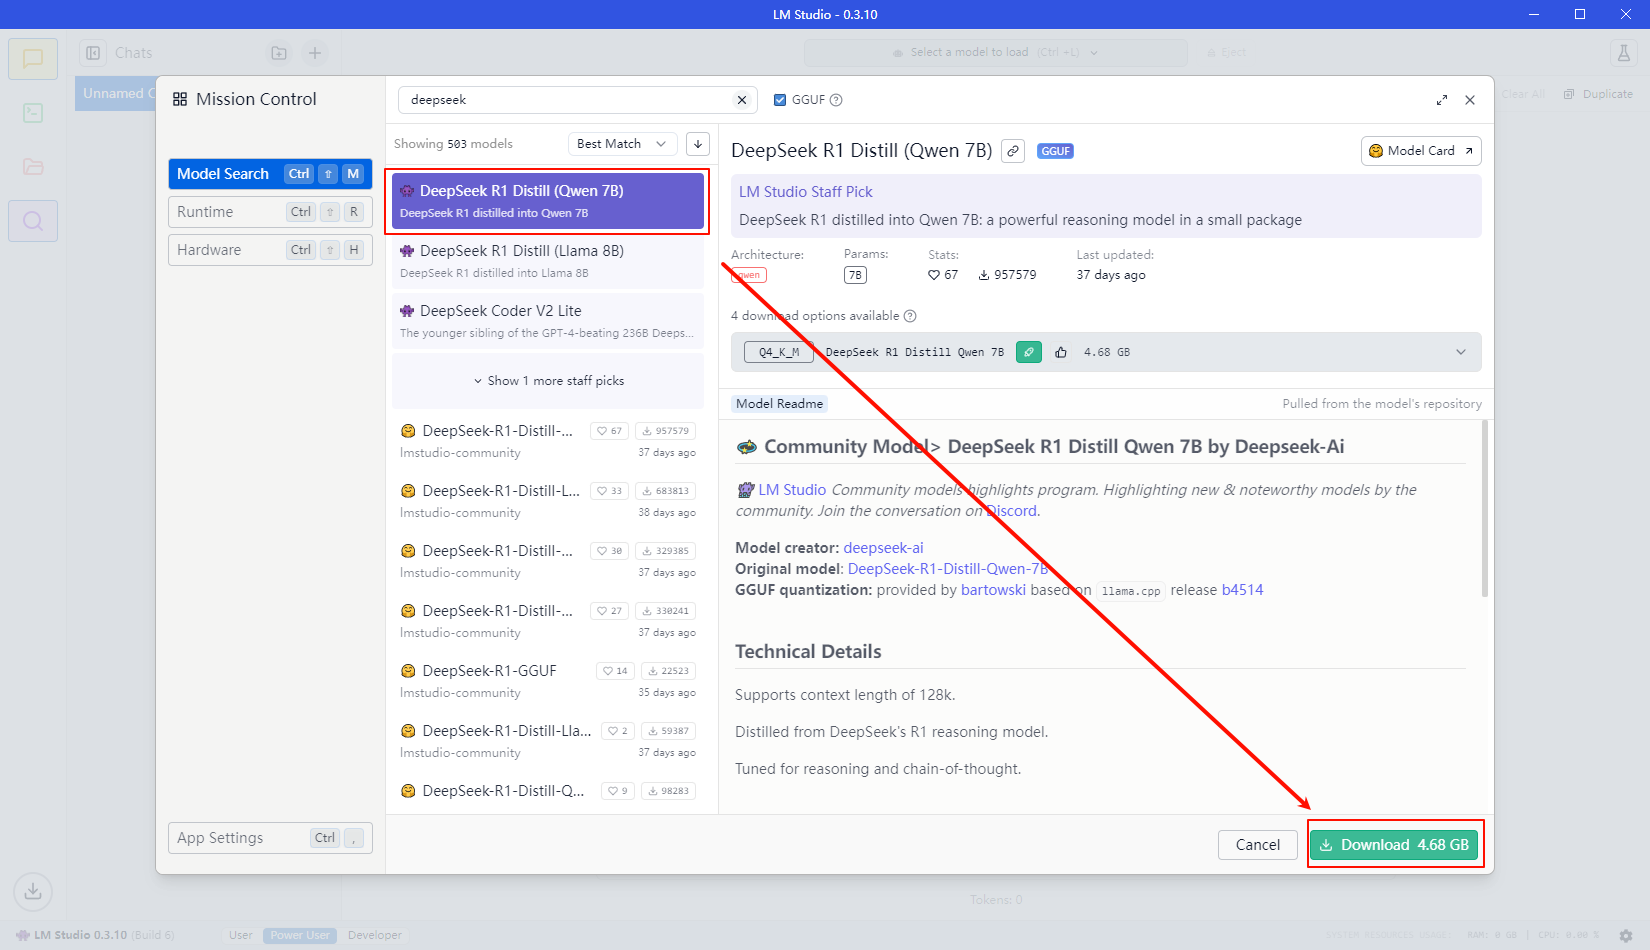This screenshot has height=950, width=1650.
Task: Show 1 more staff picks
Action: coord(548,381)
